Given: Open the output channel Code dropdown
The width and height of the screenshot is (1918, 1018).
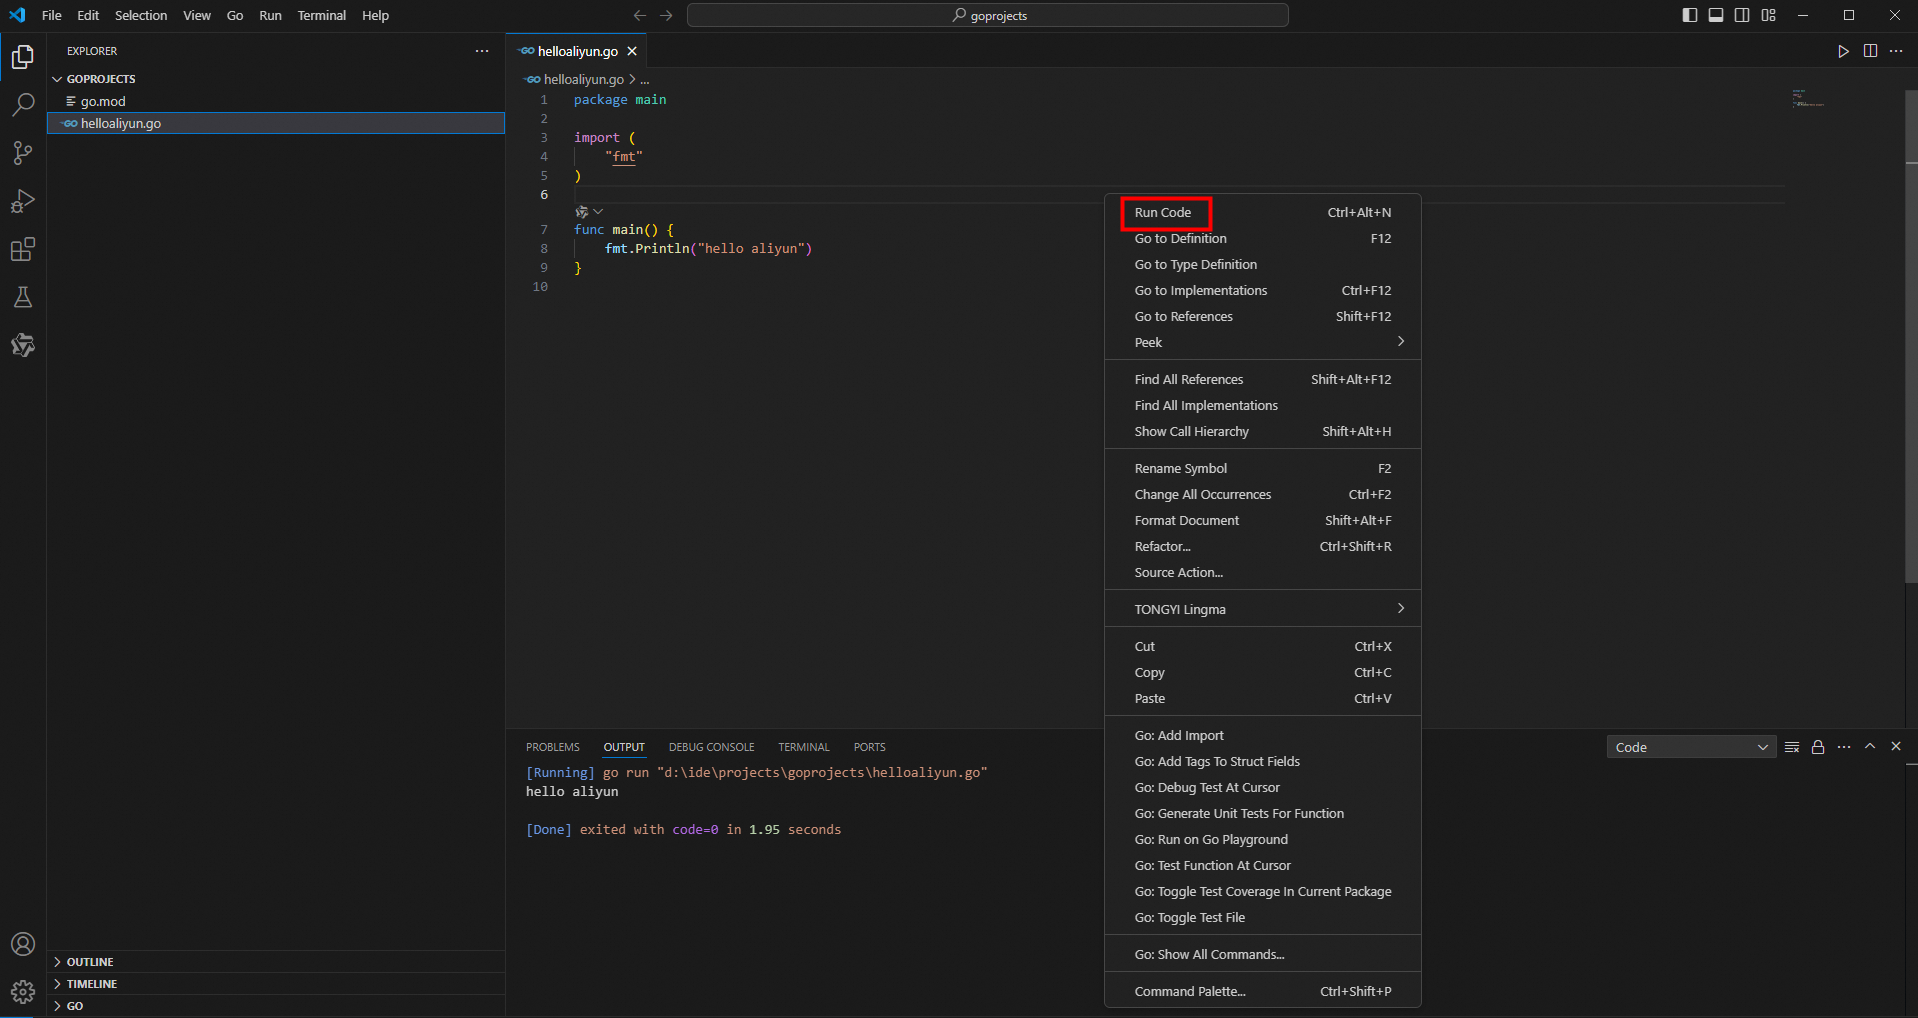Looking at the screenshot, I should pos(1691,747).
